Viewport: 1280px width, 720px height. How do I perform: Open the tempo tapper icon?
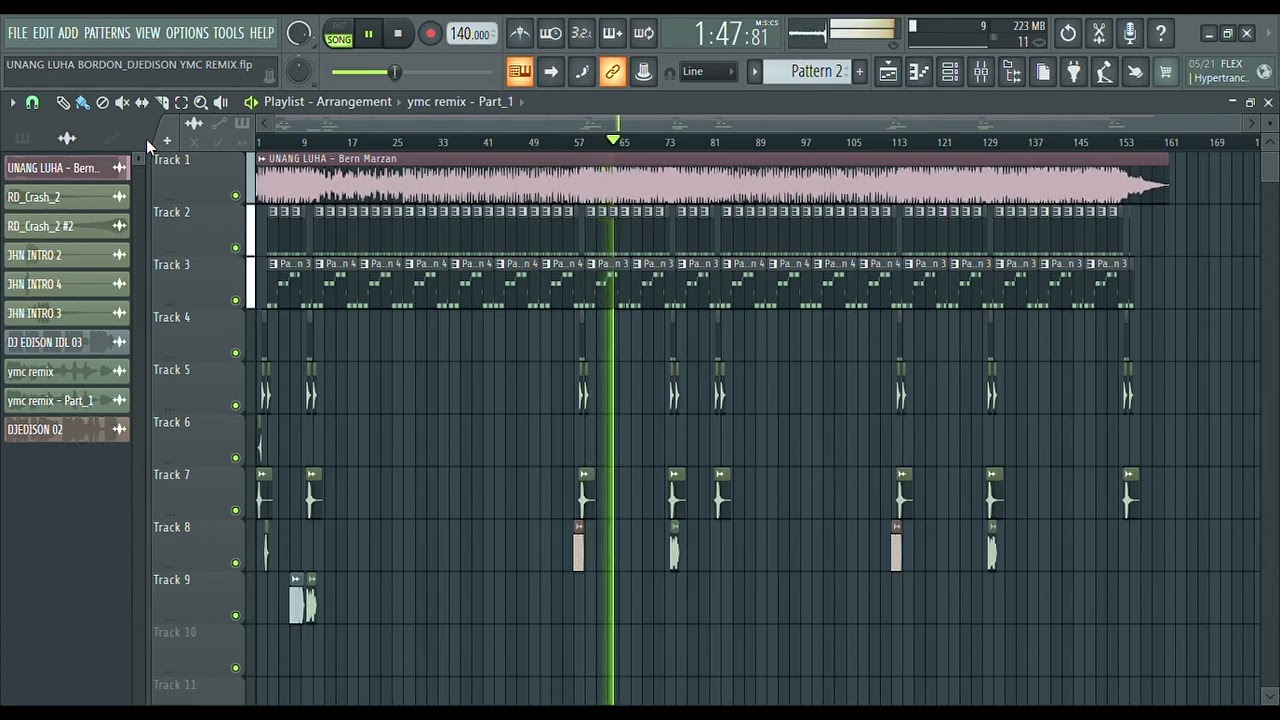(1104, 72)
